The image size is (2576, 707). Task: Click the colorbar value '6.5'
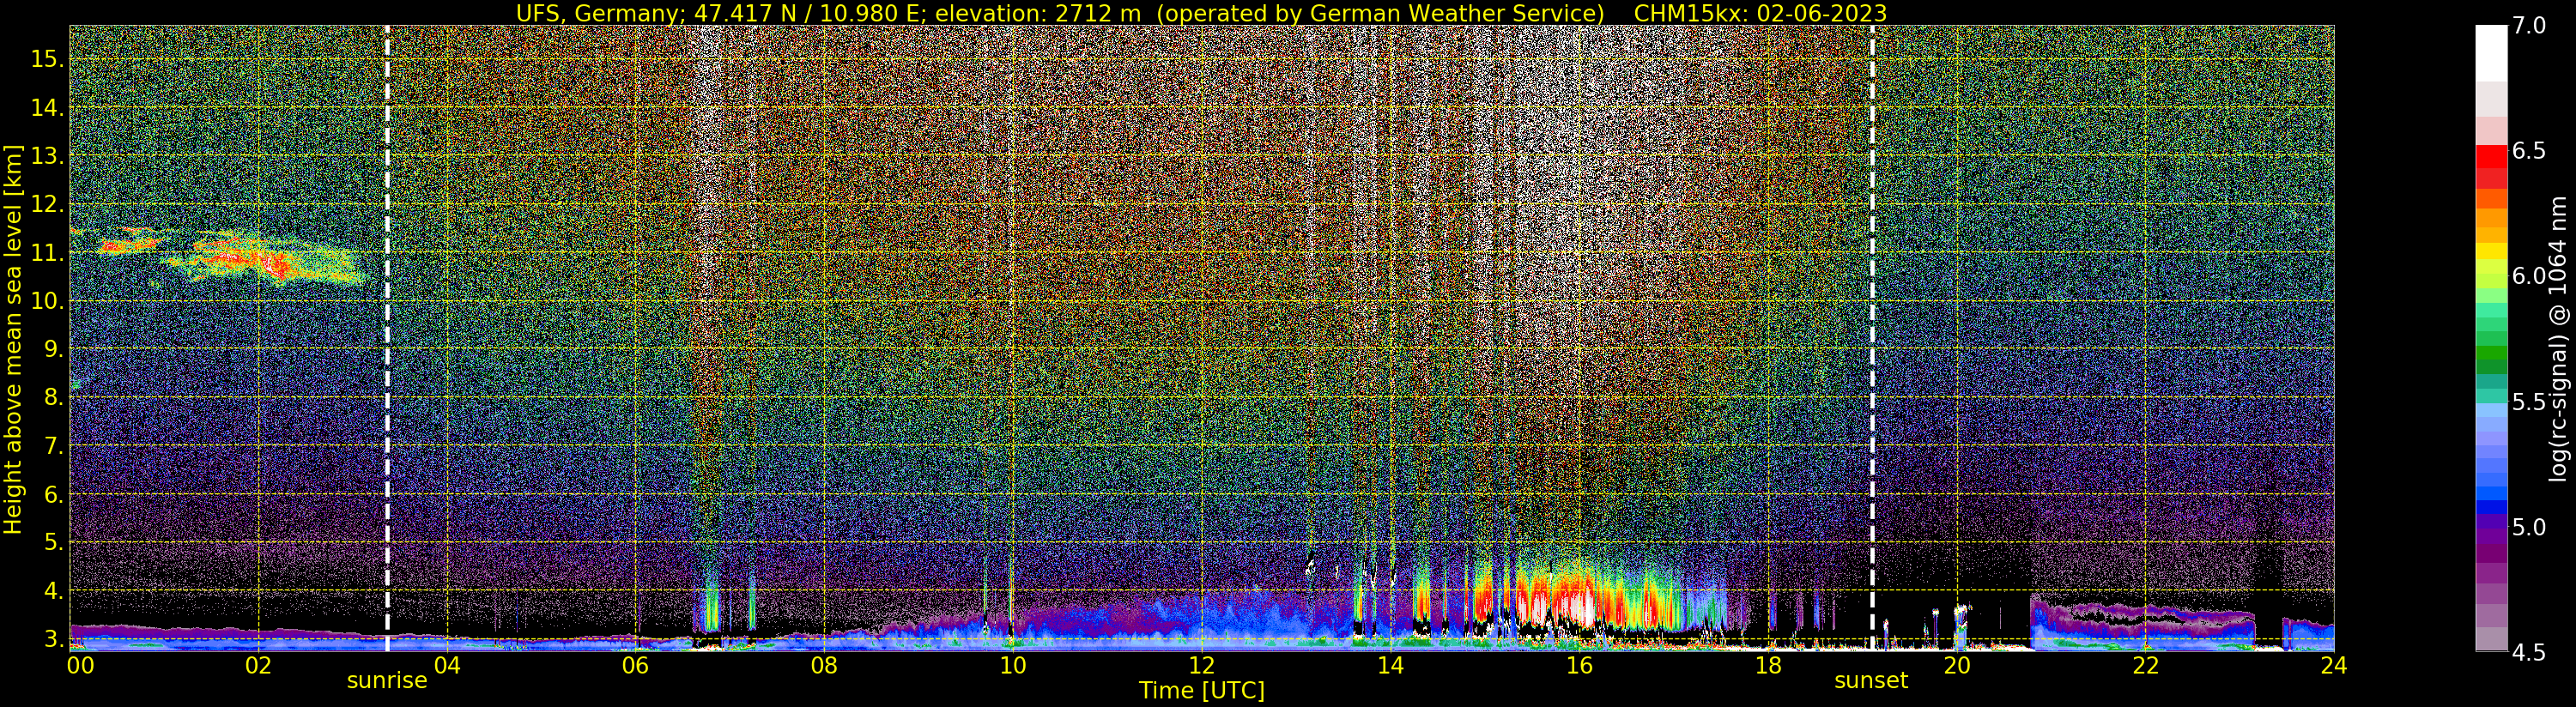coord(2529,151)
